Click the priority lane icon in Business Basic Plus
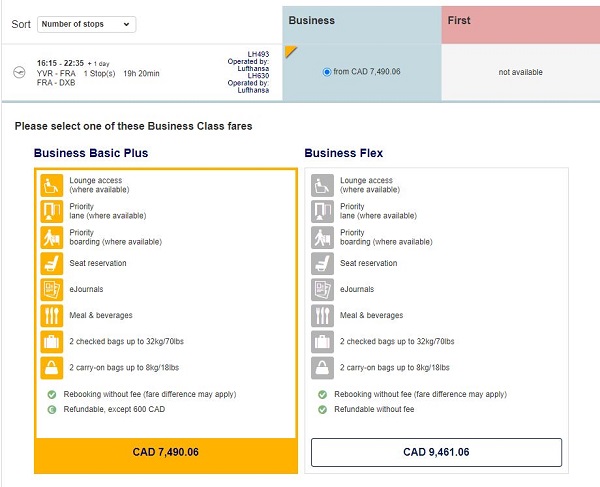 (52, 211)
